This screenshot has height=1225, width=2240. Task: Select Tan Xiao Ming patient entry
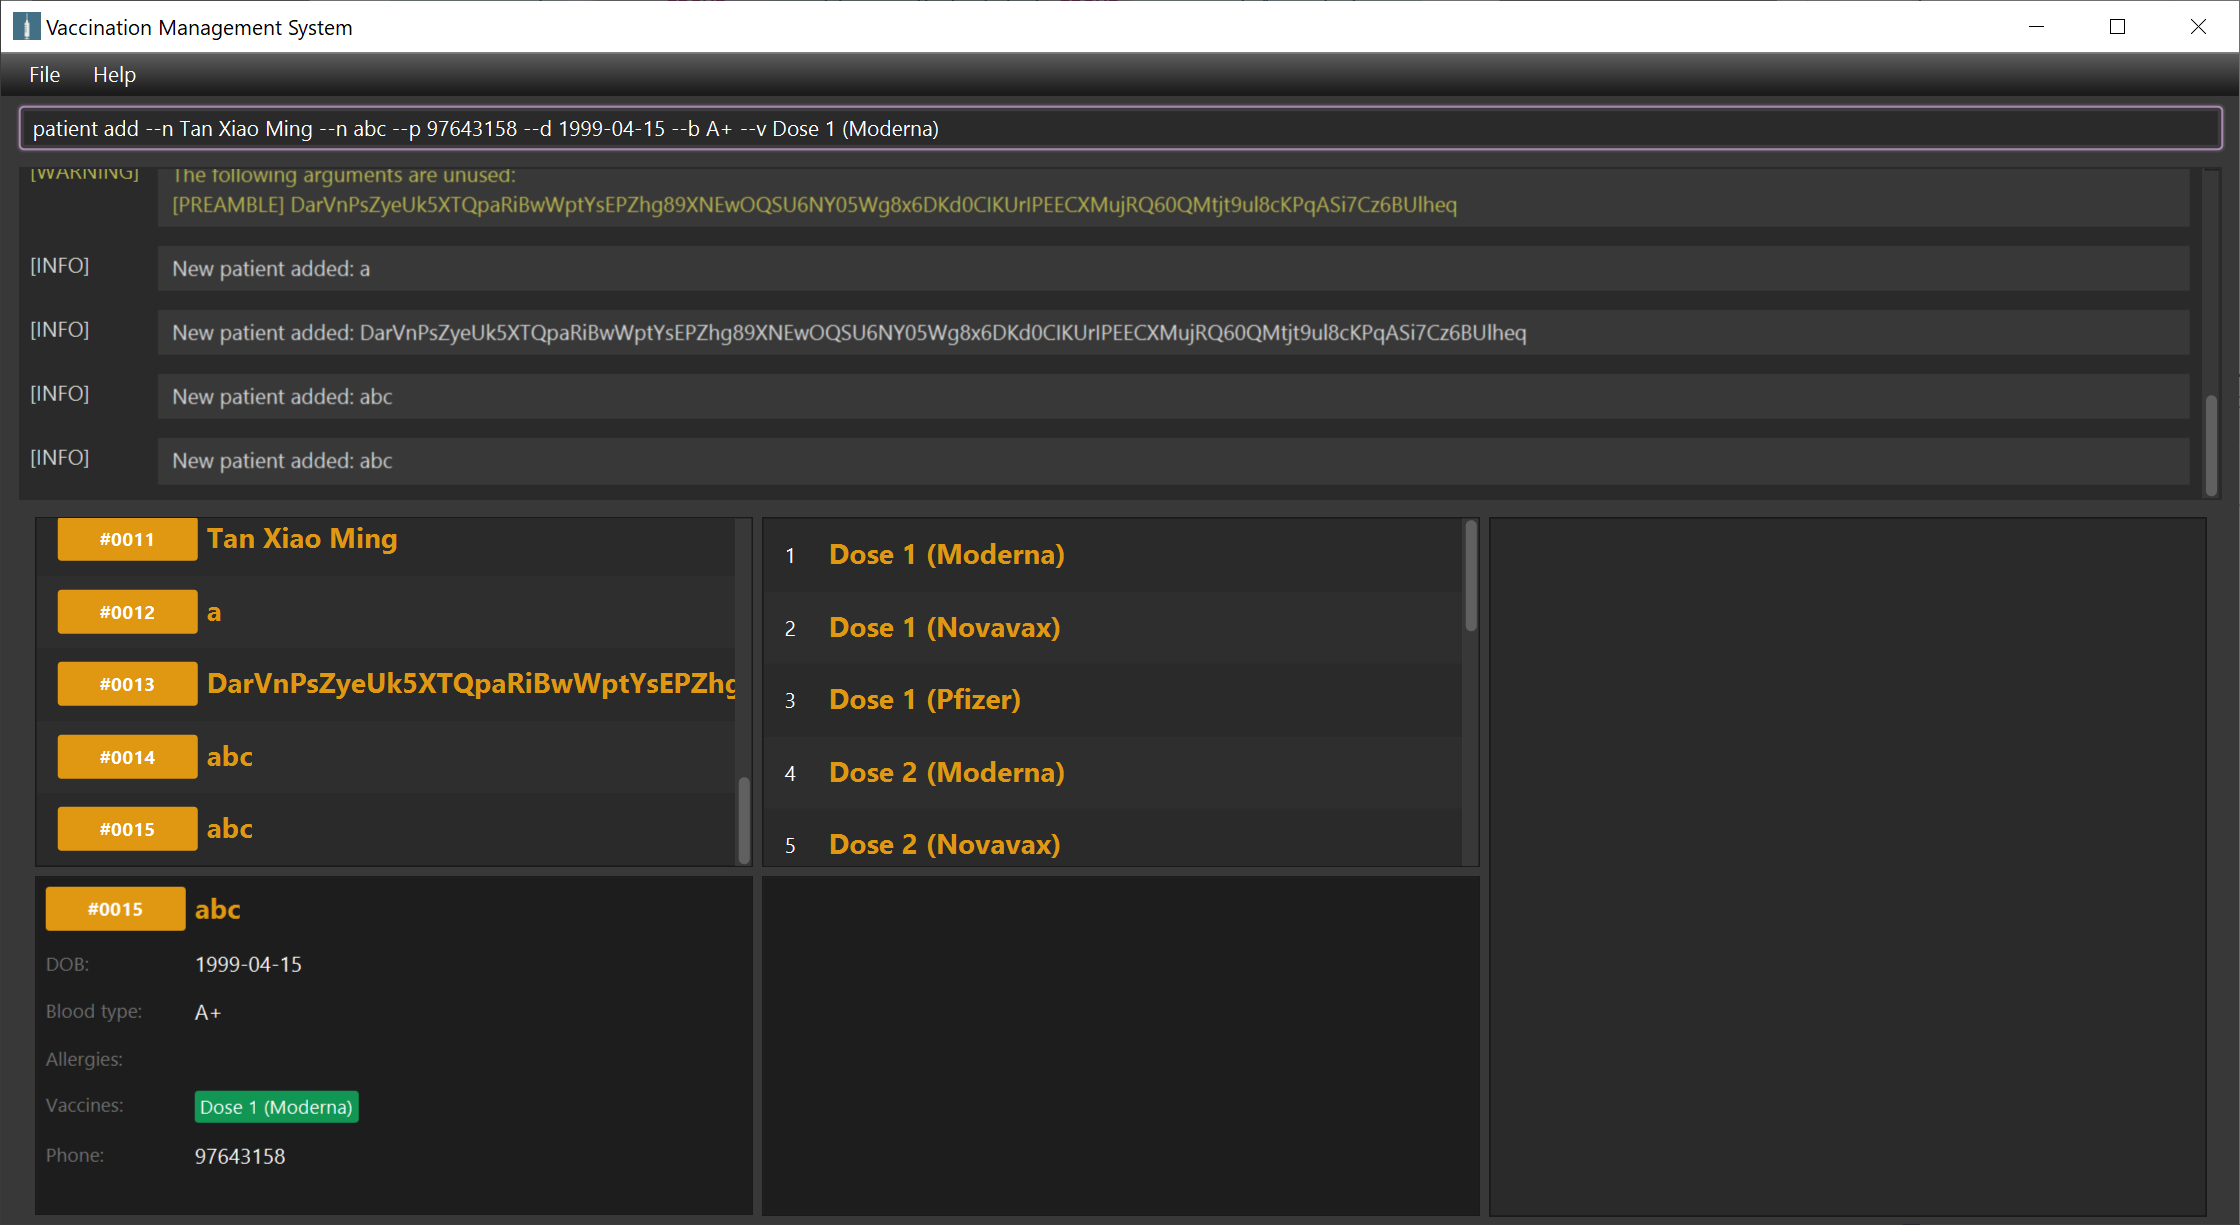pyautogui.click(x=302, y=539)
